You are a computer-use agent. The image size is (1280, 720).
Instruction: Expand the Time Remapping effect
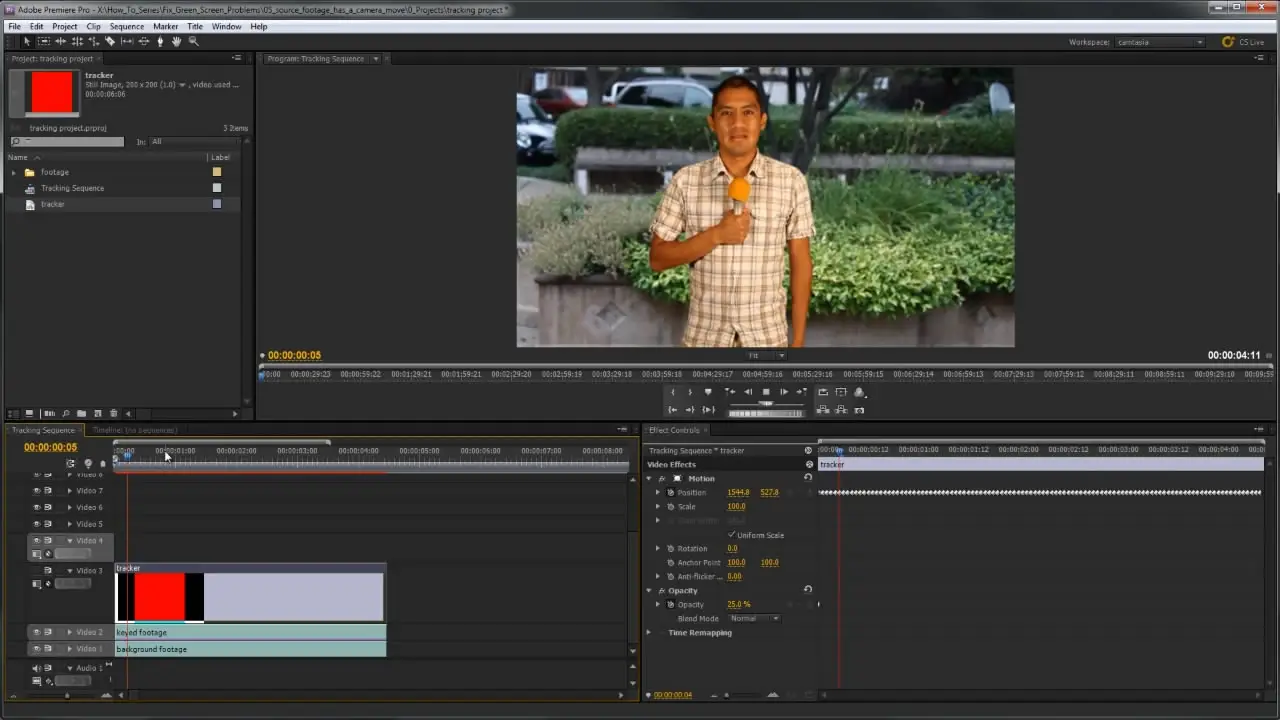click(x=649, y=633)
